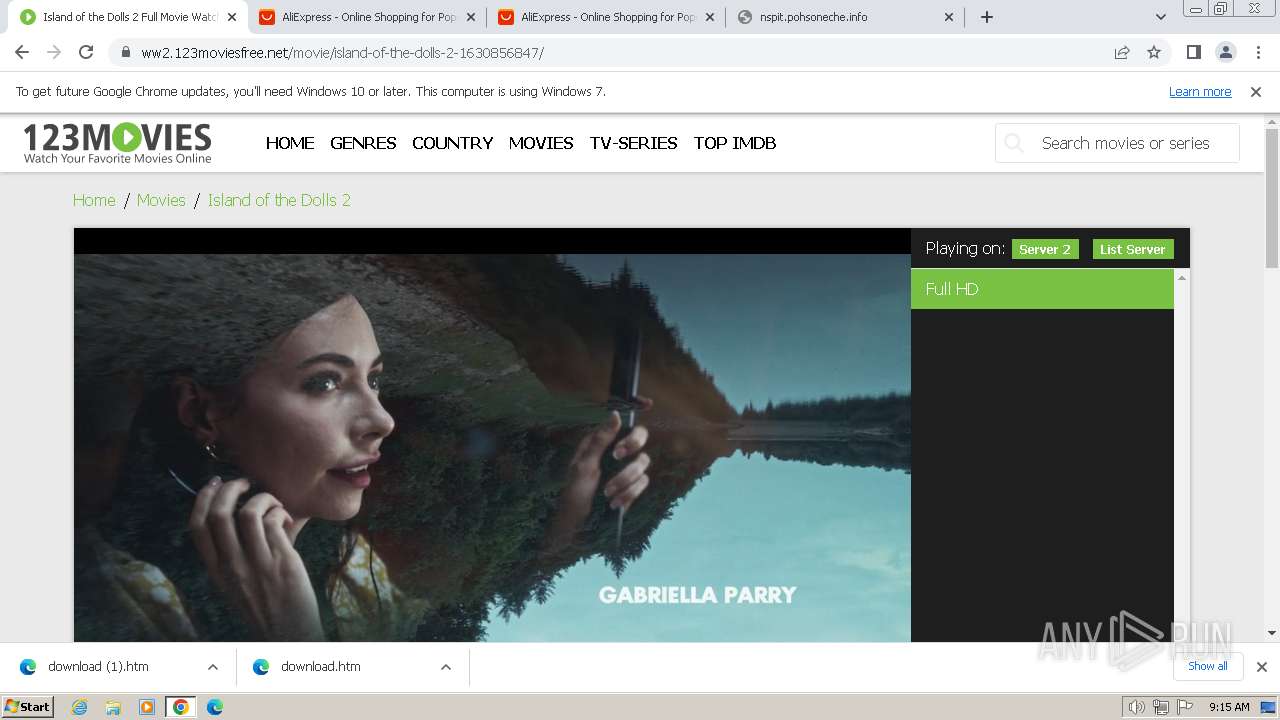Show all downloads

(x=1208, y=666)
